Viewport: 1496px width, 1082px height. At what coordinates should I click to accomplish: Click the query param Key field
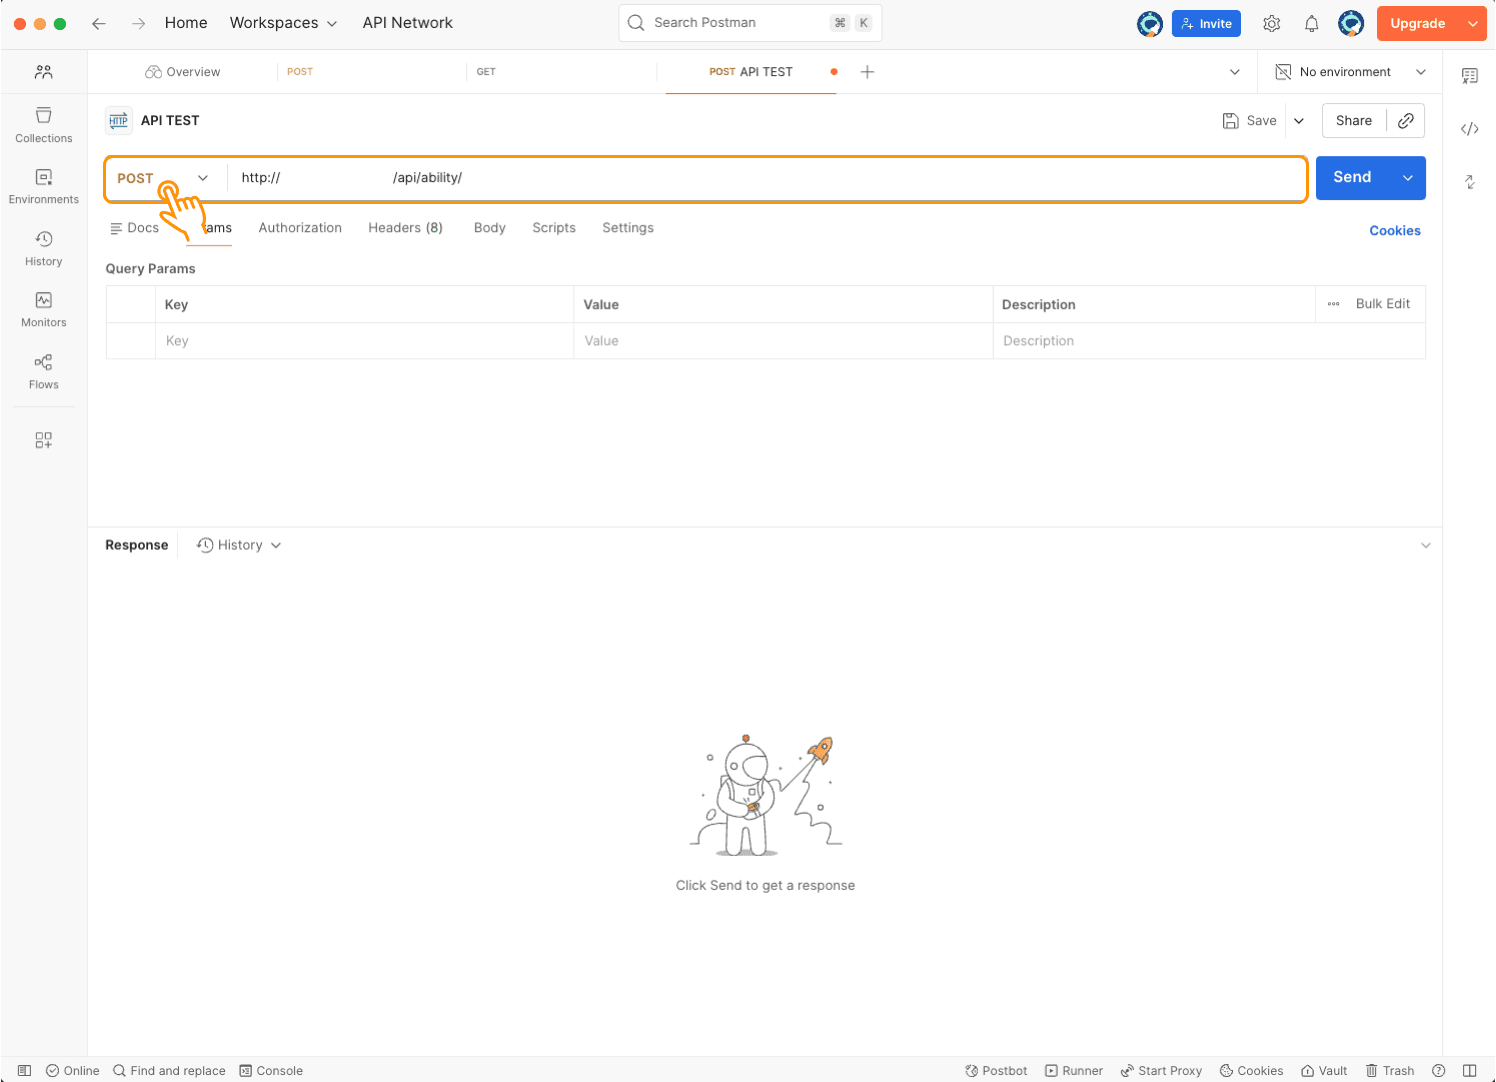[x=364, y=341]
